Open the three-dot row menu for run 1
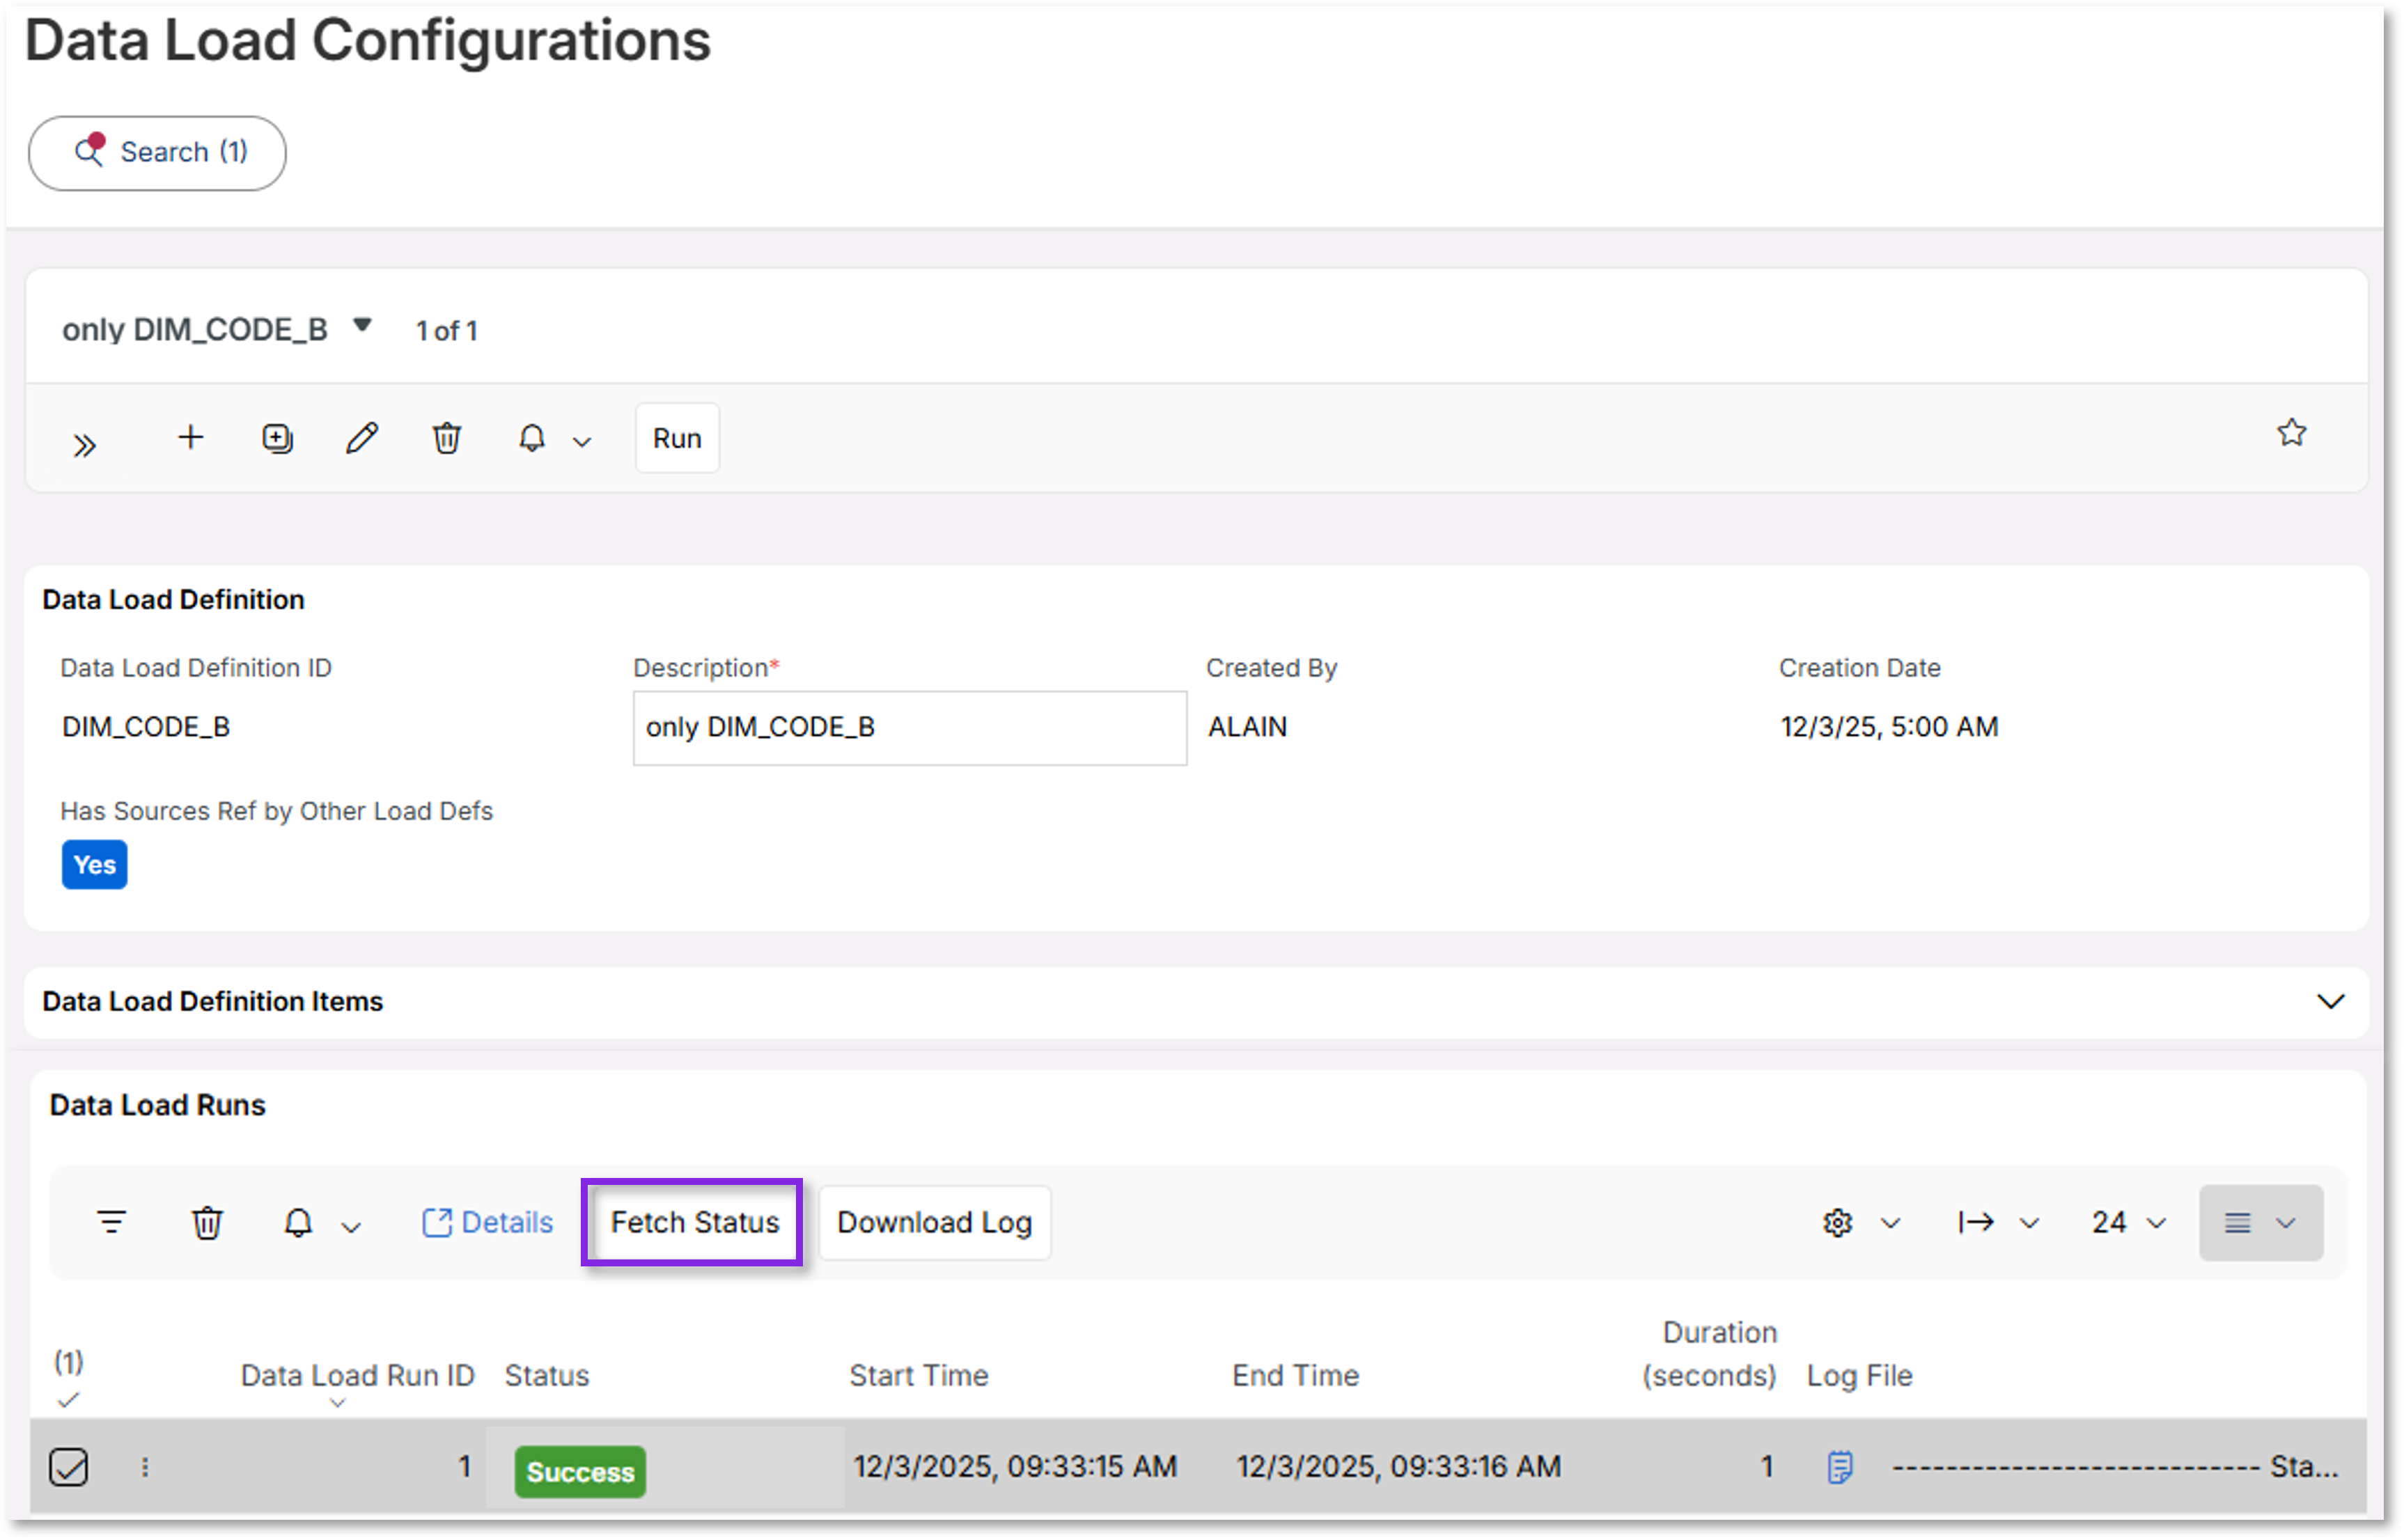This screenshot has width=2404, height=1540. coord(145,1467)
